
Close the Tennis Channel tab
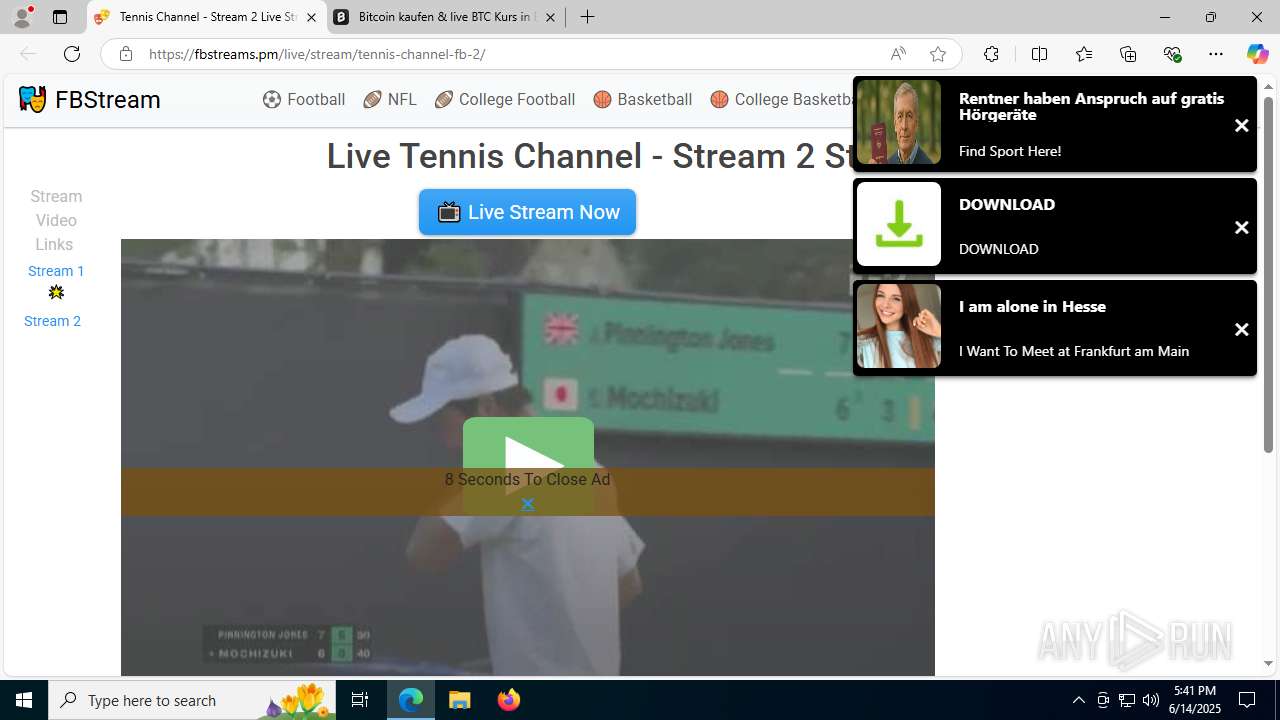(311, 17)
